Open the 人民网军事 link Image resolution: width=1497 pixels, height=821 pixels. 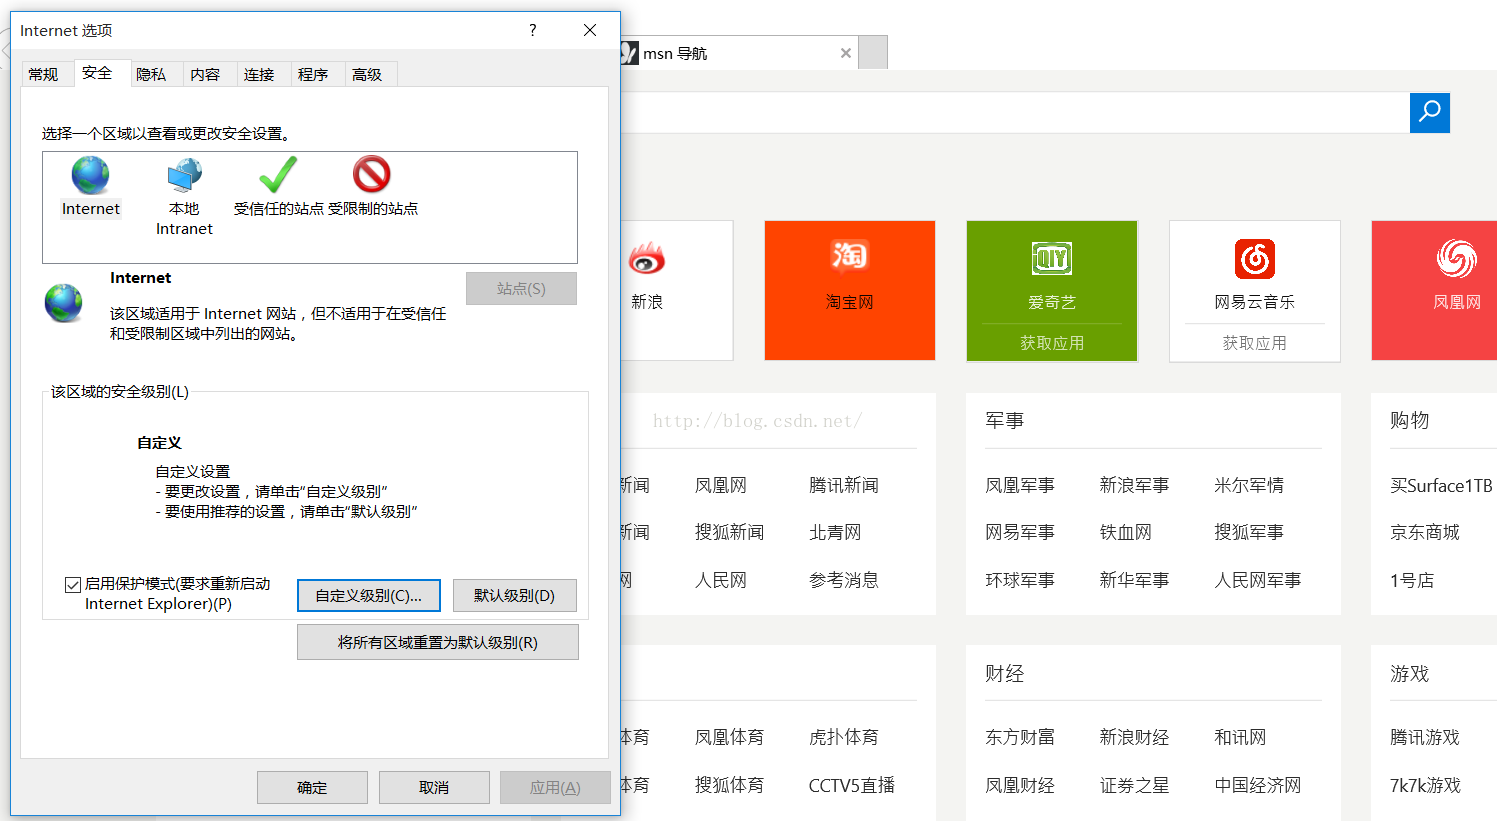(x=1258, y=580)
